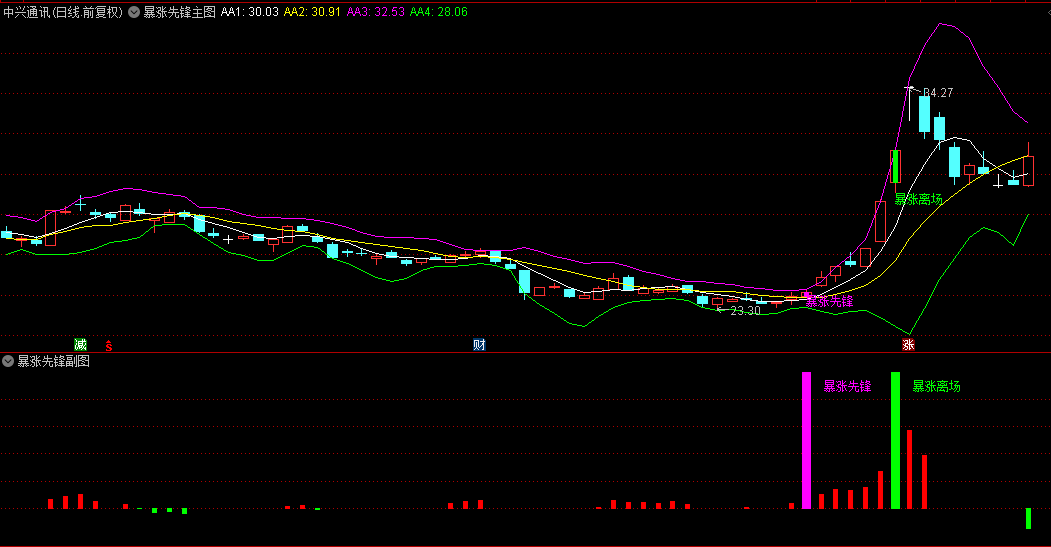Click the last green bar in sub-chart
The width and height of the screenshot is (1051, 547).
pyautogui.click(x=1029, y=518)
